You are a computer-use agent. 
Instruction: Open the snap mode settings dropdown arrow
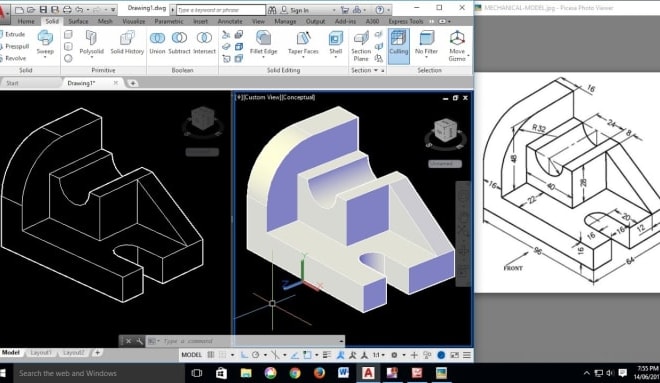232,355
